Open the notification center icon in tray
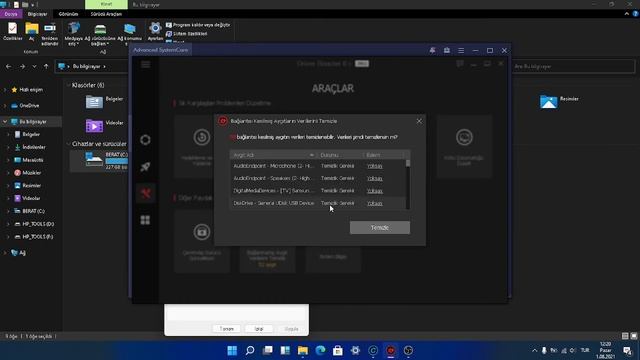This screenshot has width=640, height=360. click(627, 351)
